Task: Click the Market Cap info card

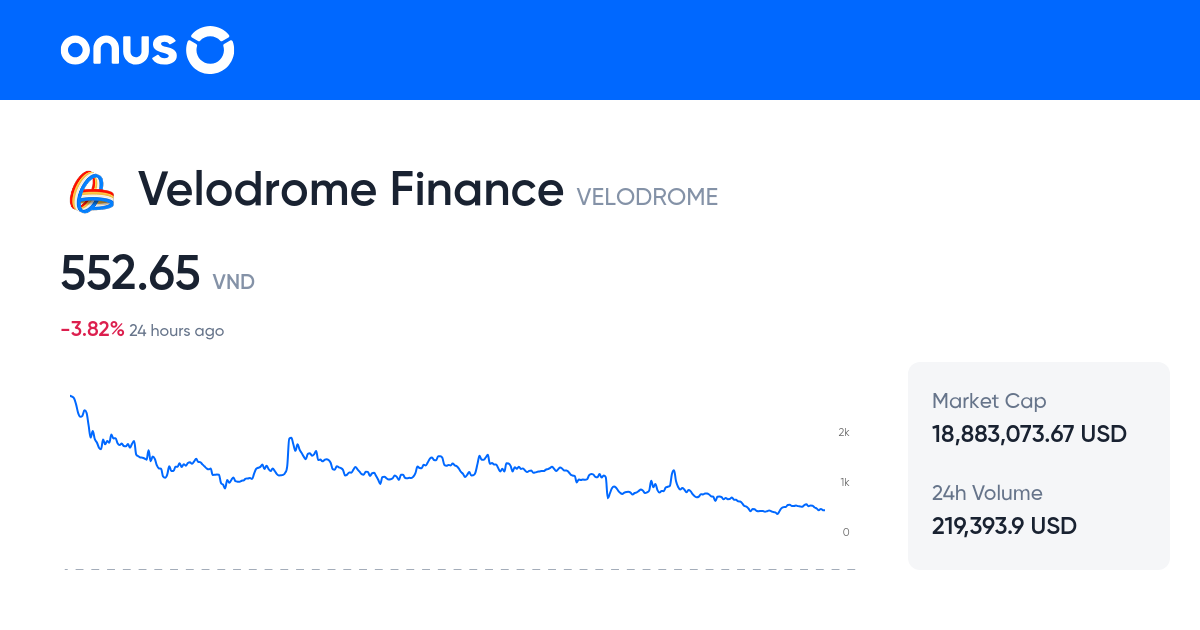Action: 1038,420
